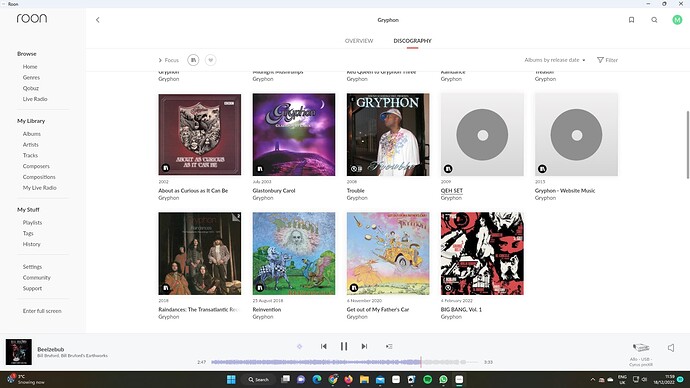Open the QEH SET album title

[x=451, y=190]
